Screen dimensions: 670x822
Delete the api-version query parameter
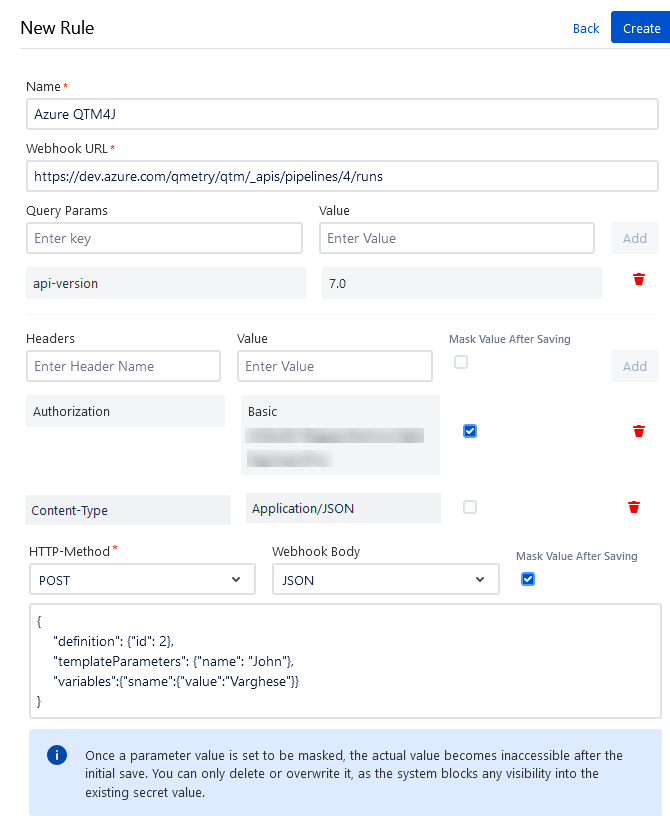pos(638,280)
